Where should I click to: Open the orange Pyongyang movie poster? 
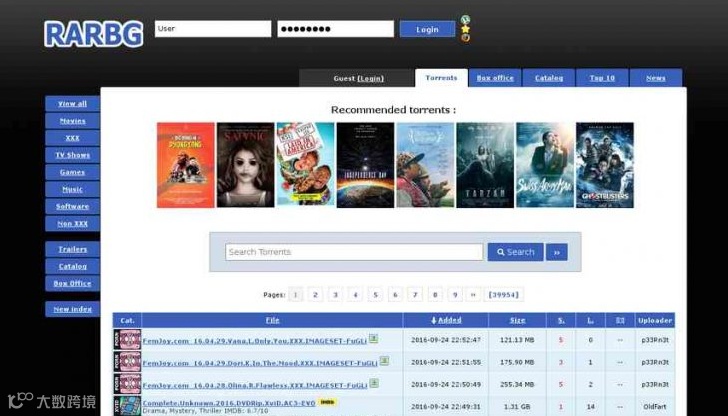186,165
